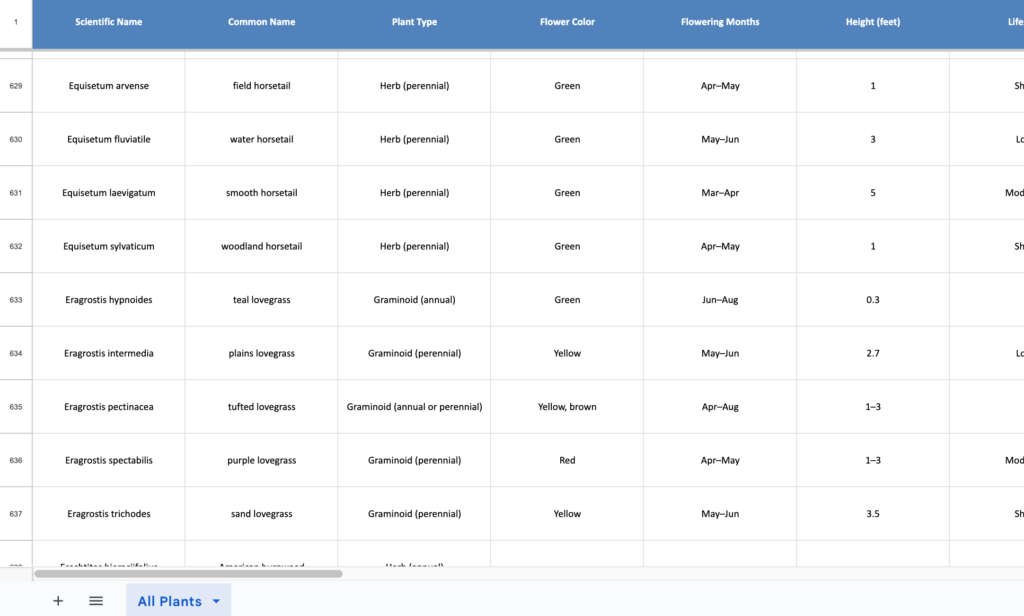Screen dimensions: 1024x616
Task: Click the Eragrostis intermedia cell
Action: tap(108, 353)
